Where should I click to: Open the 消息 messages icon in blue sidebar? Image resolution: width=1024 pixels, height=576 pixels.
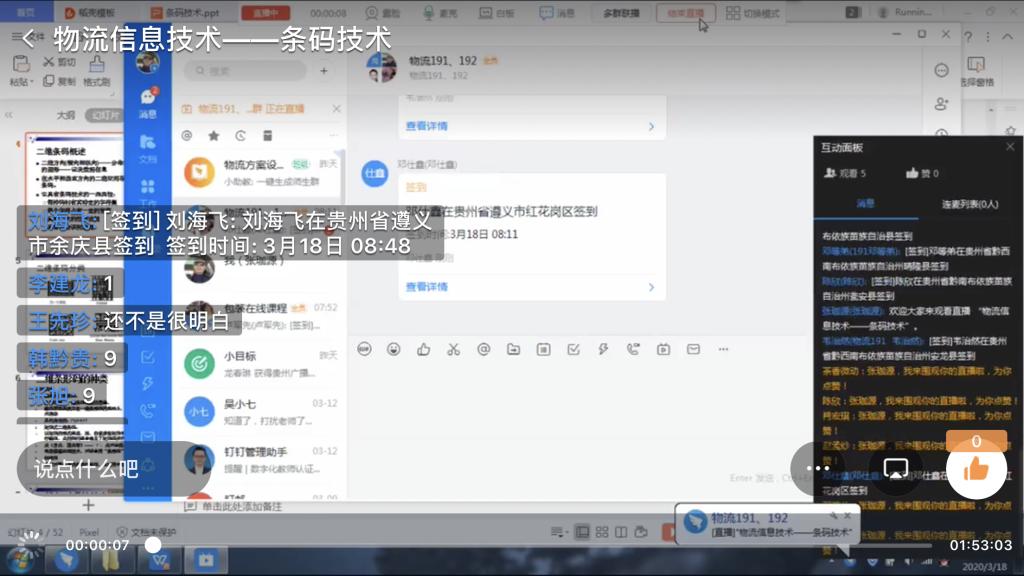click(x=148, y=101)
